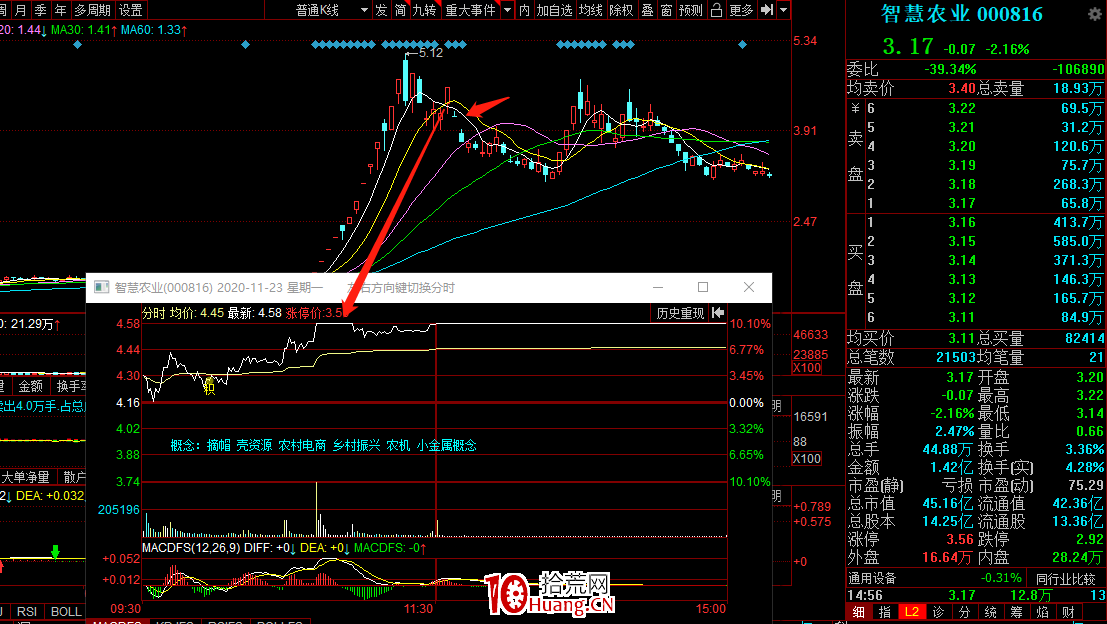
Task: Open the 小金属概念 concept link
Action: click(447, 445)
